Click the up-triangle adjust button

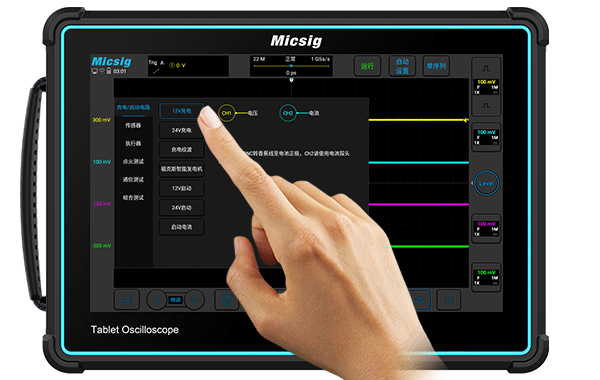[x=157, y=300]
